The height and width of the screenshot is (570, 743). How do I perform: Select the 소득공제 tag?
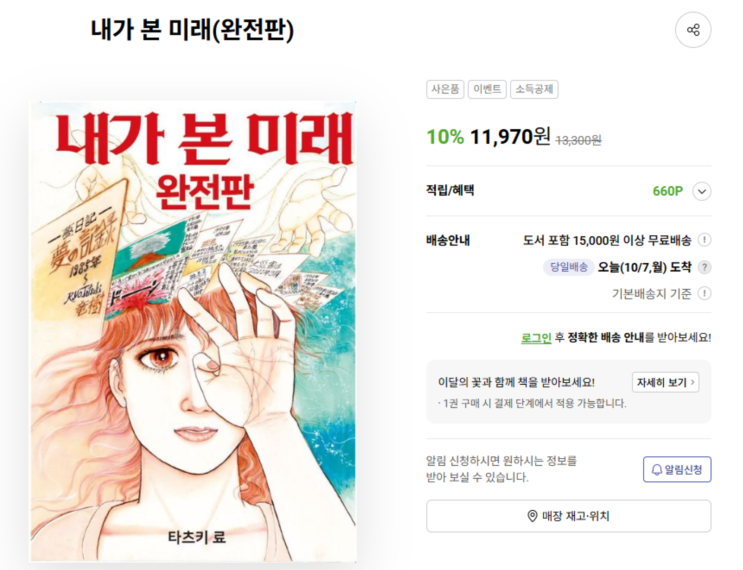tap(534, 90)
